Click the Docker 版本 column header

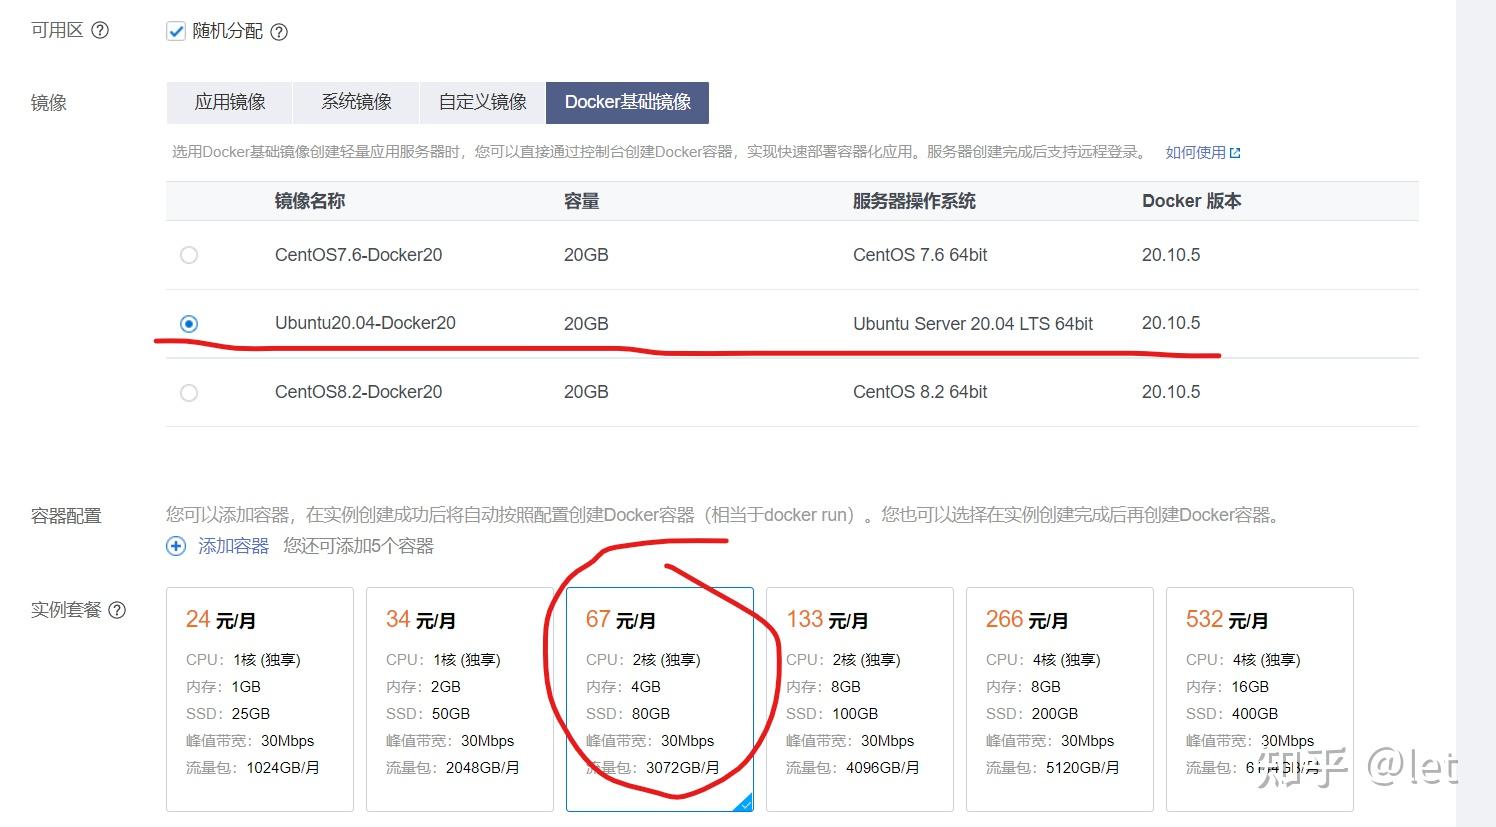[1192, 201]
